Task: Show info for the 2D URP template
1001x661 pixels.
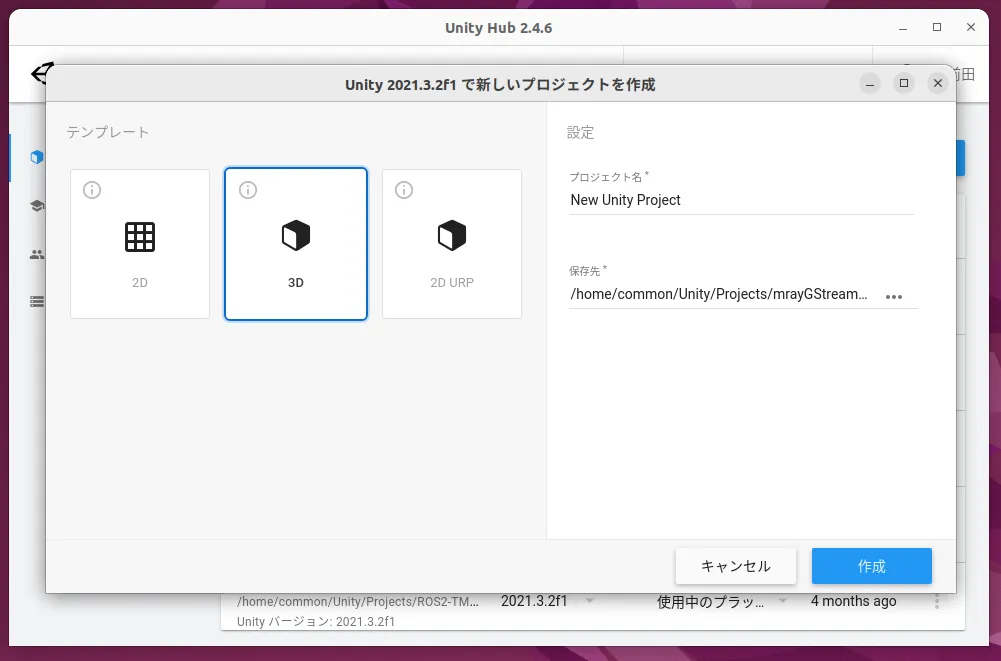Action: (x=404, y=190)
